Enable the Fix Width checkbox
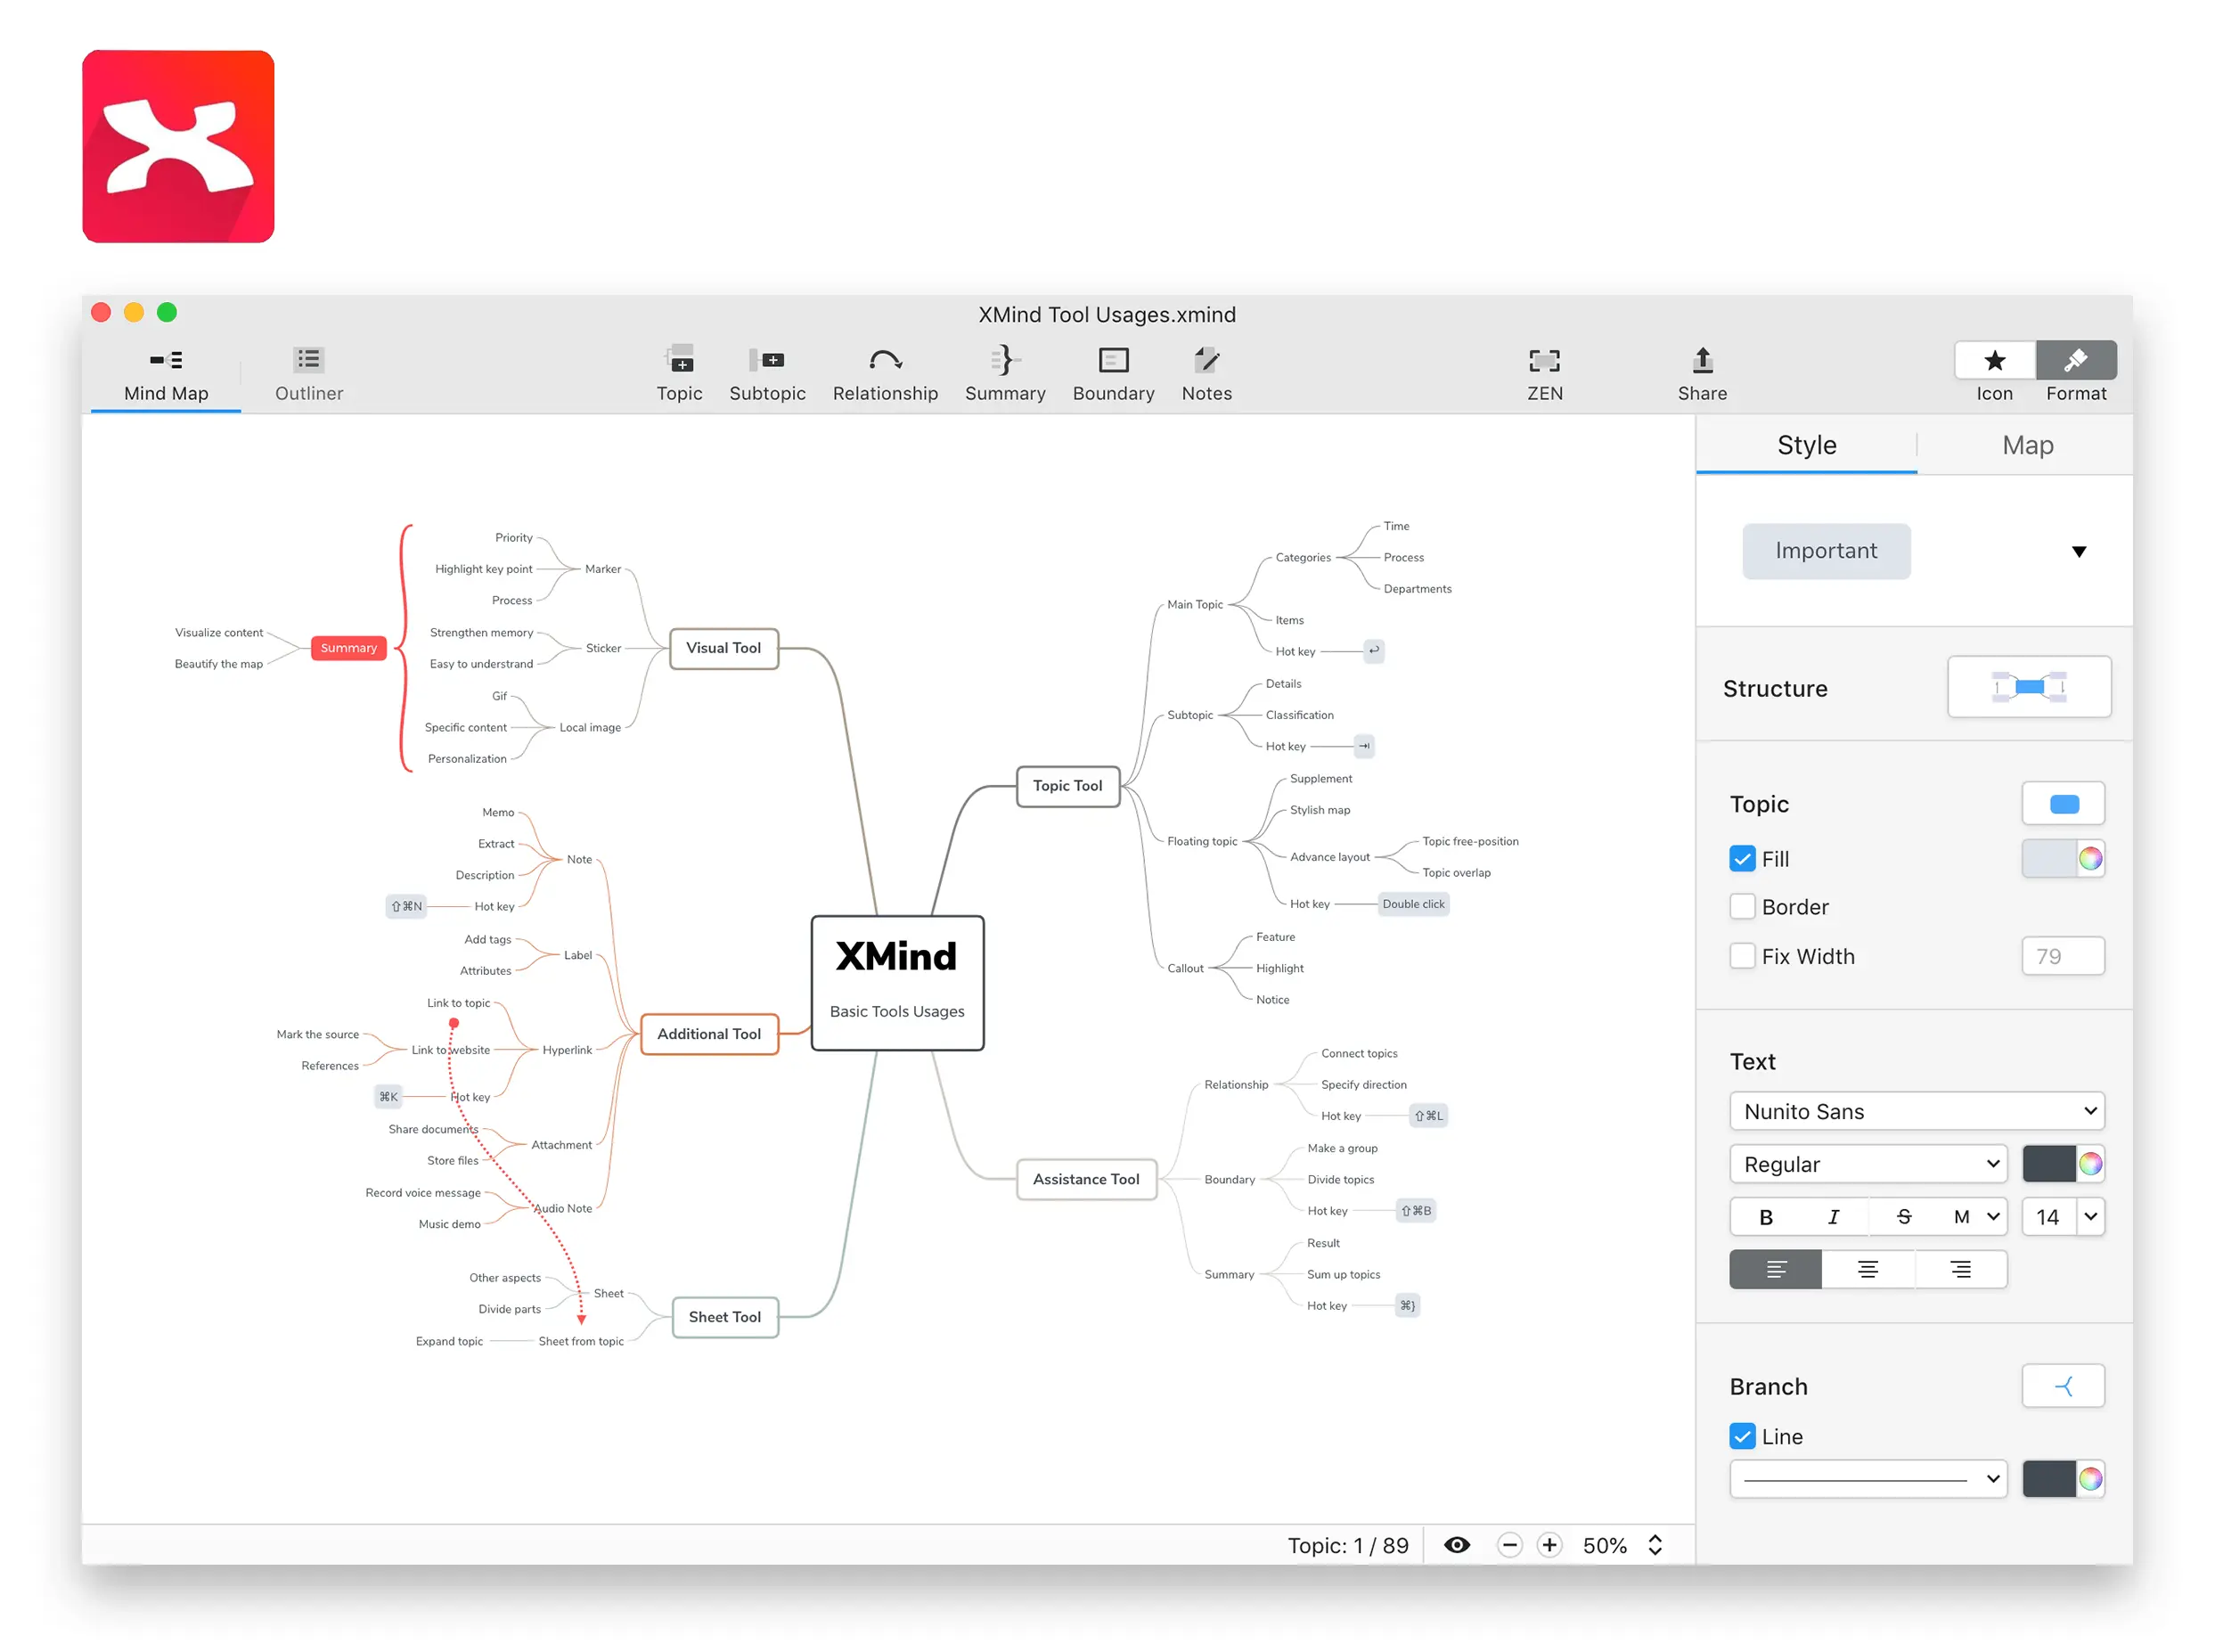The image size is (2215, 1652). pyautogui.click(x=1741, y=955)
